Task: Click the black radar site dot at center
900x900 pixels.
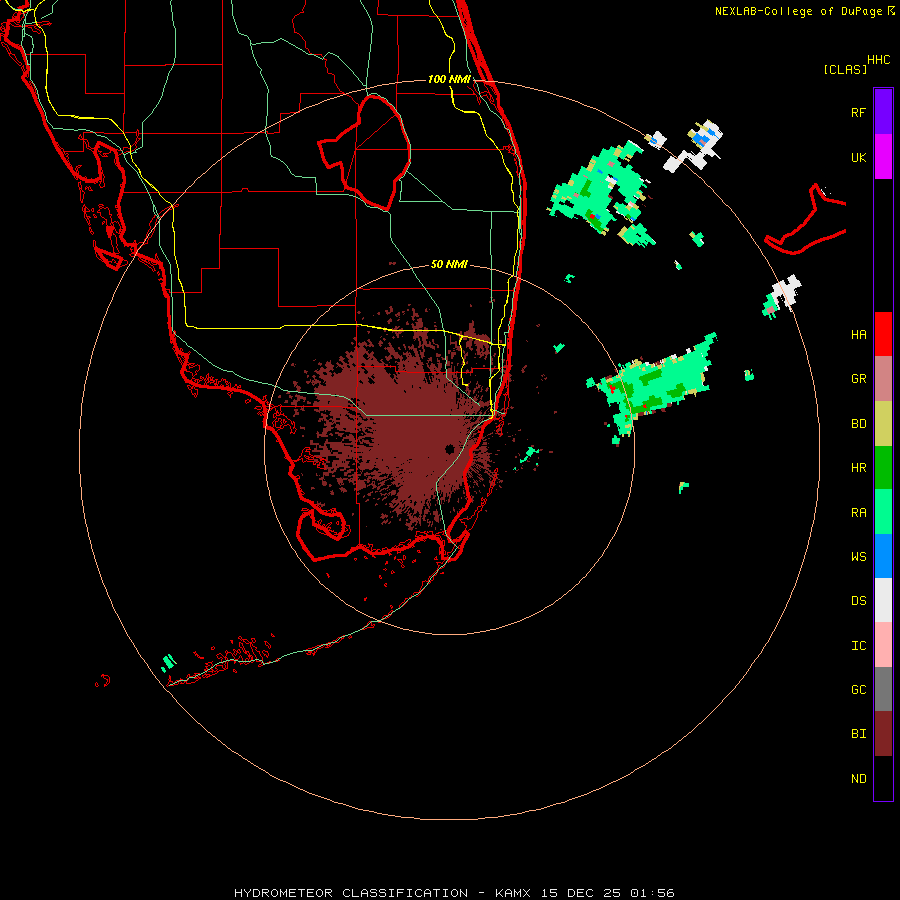Action: coord(449,449)
